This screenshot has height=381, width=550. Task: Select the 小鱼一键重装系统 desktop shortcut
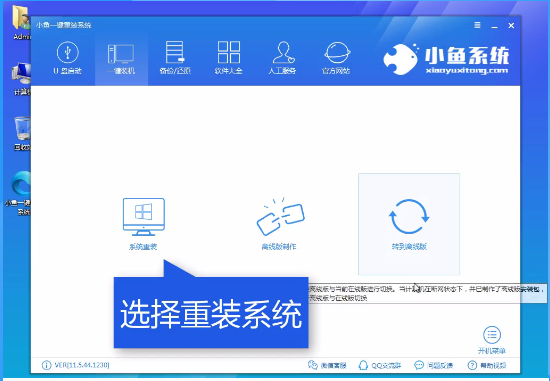coord(18,193)
